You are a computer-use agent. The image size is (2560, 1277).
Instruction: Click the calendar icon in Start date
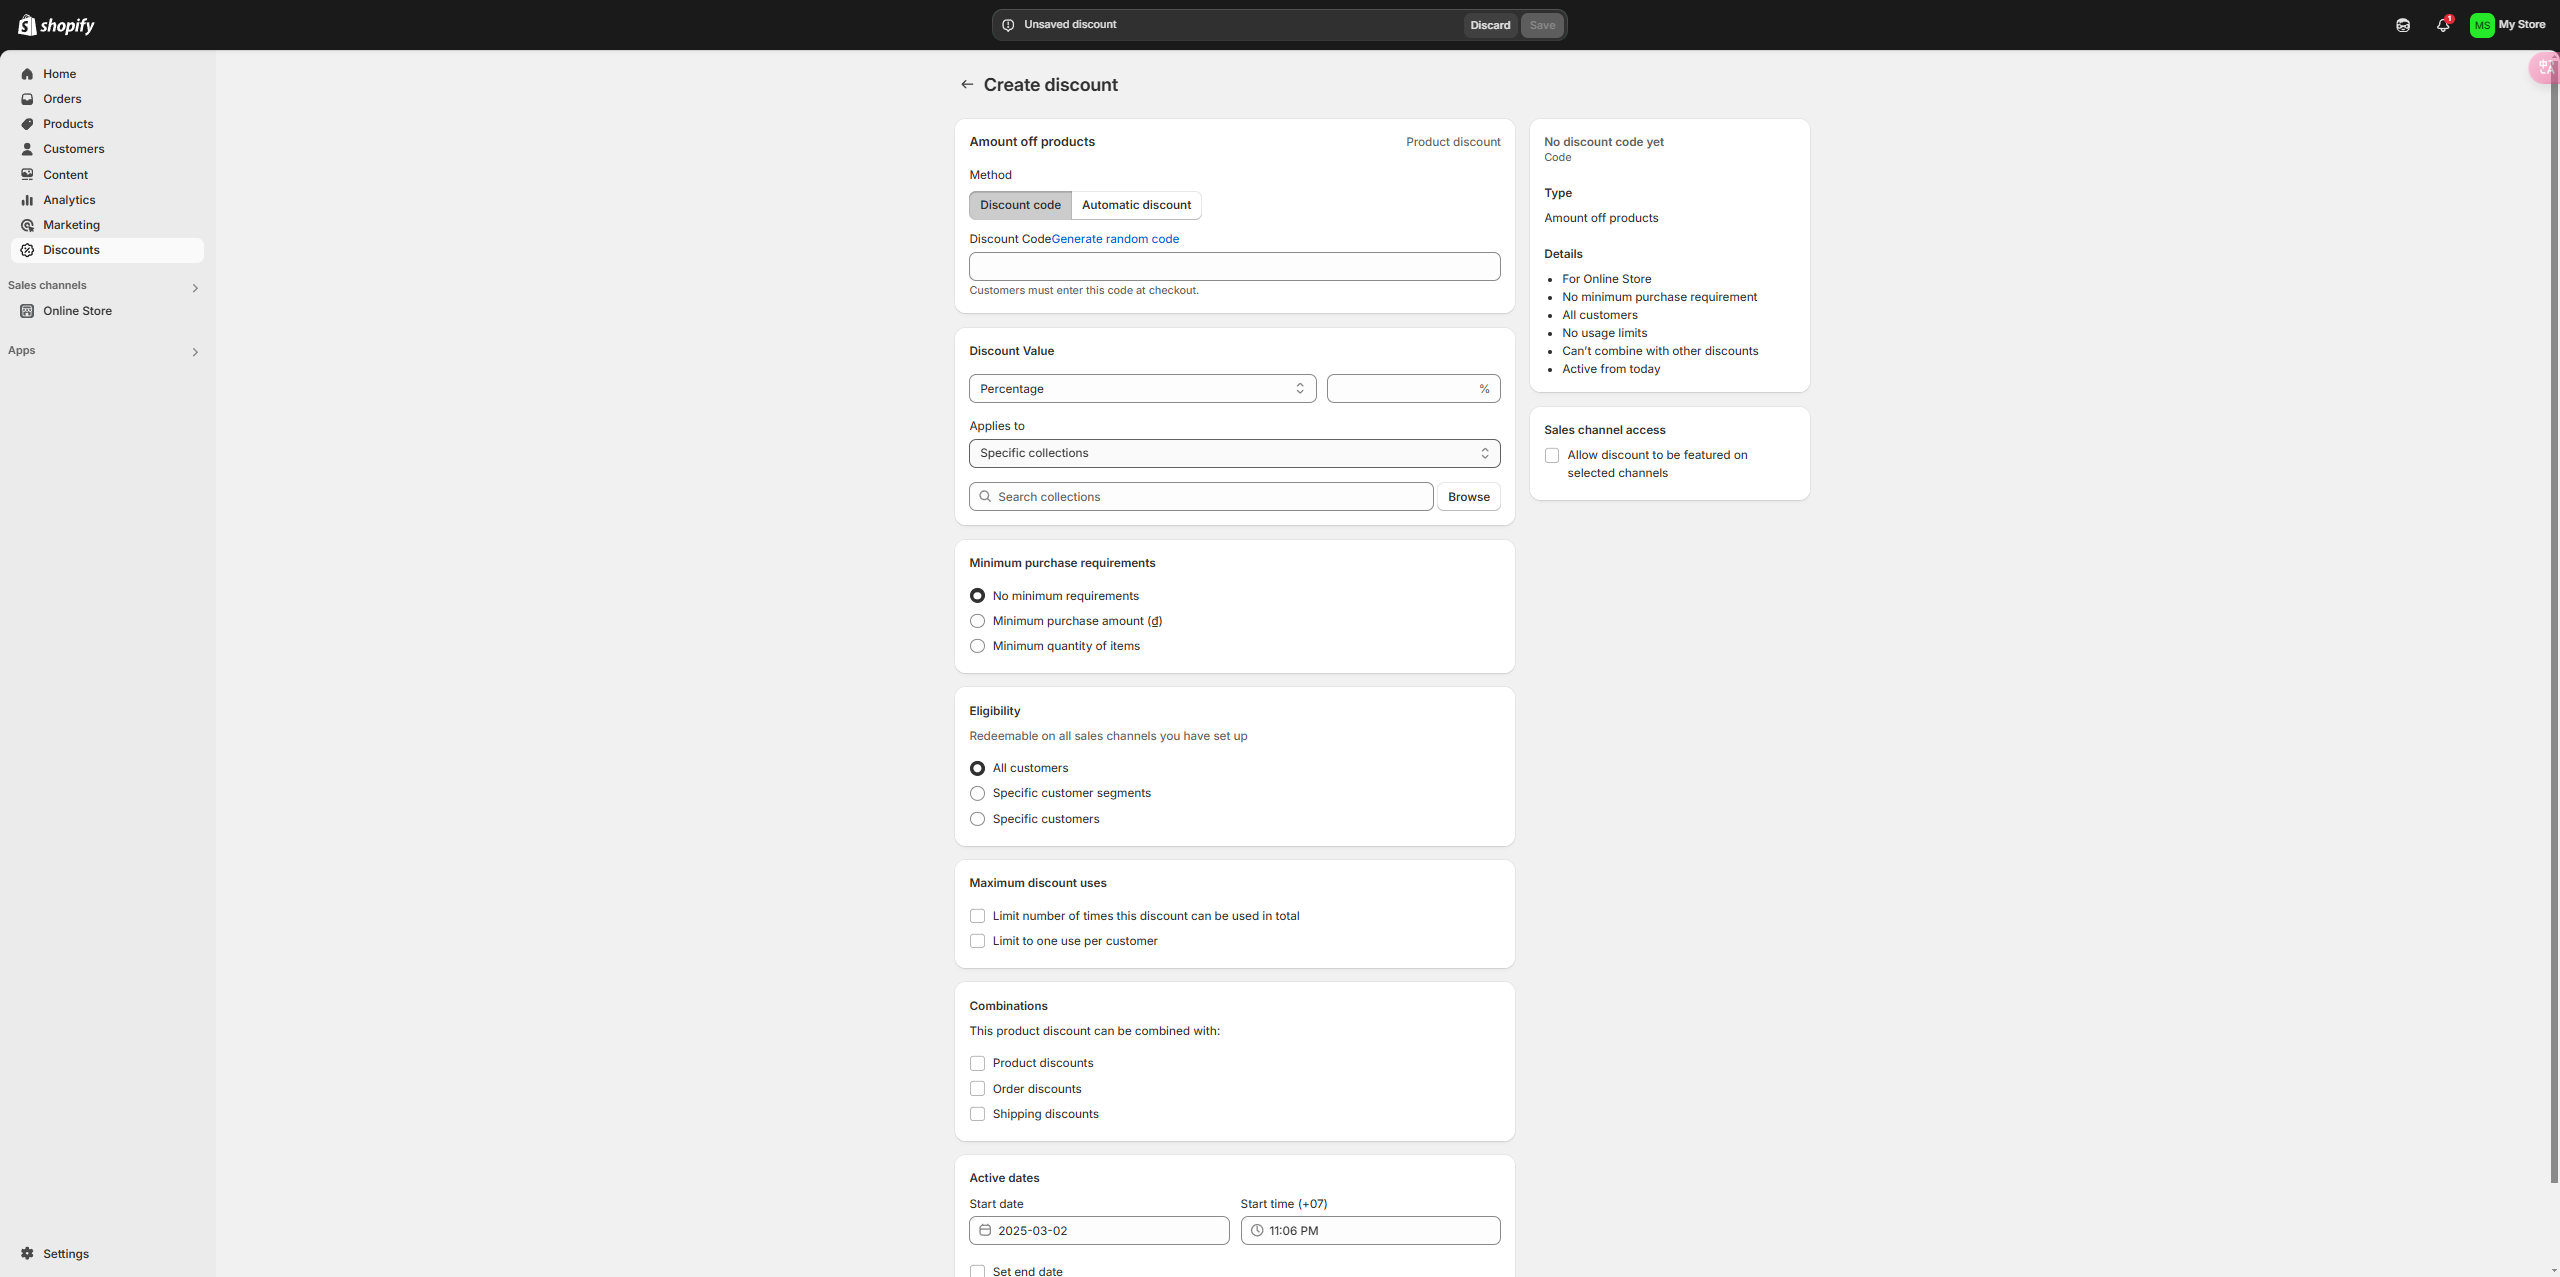(985, 1231)
